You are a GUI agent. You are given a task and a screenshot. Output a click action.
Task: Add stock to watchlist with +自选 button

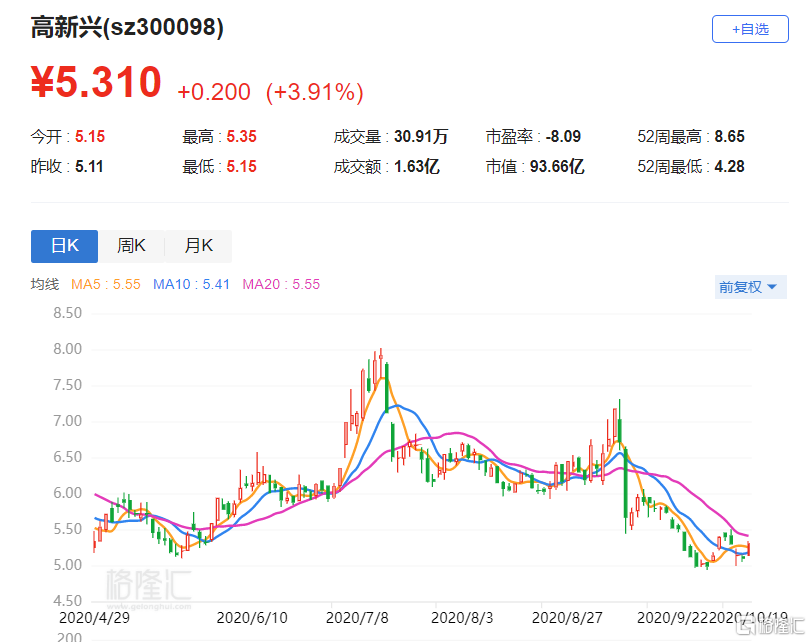(x=750, y=29)
